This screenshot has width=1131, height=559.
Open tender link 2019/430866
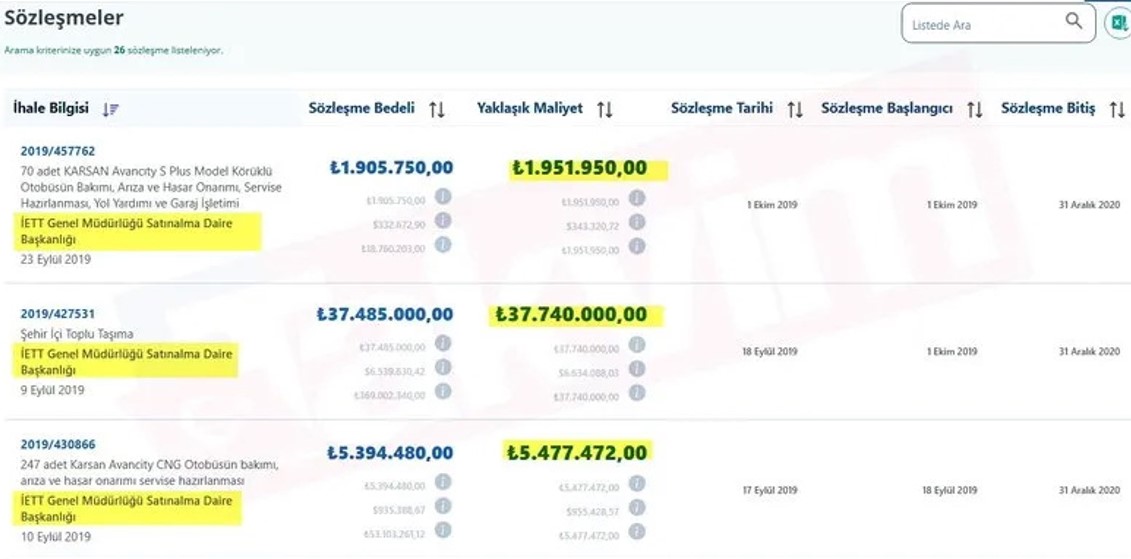click(58, 444)
